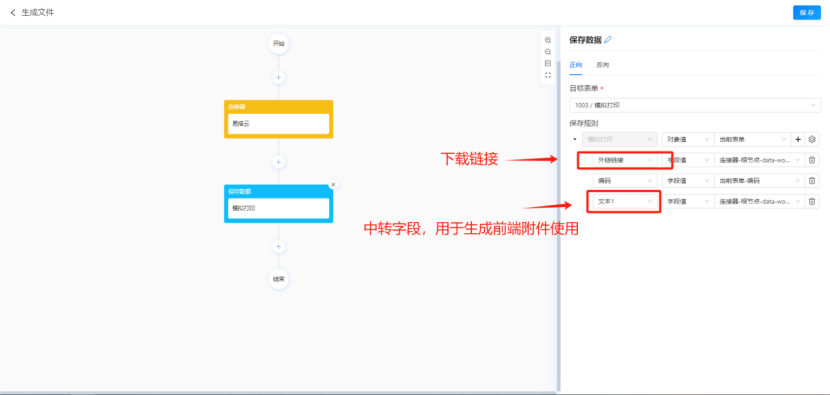Viewport: 830px width, 395px height.
Task: Click the layout icon below zoom out
Action: 548,64
